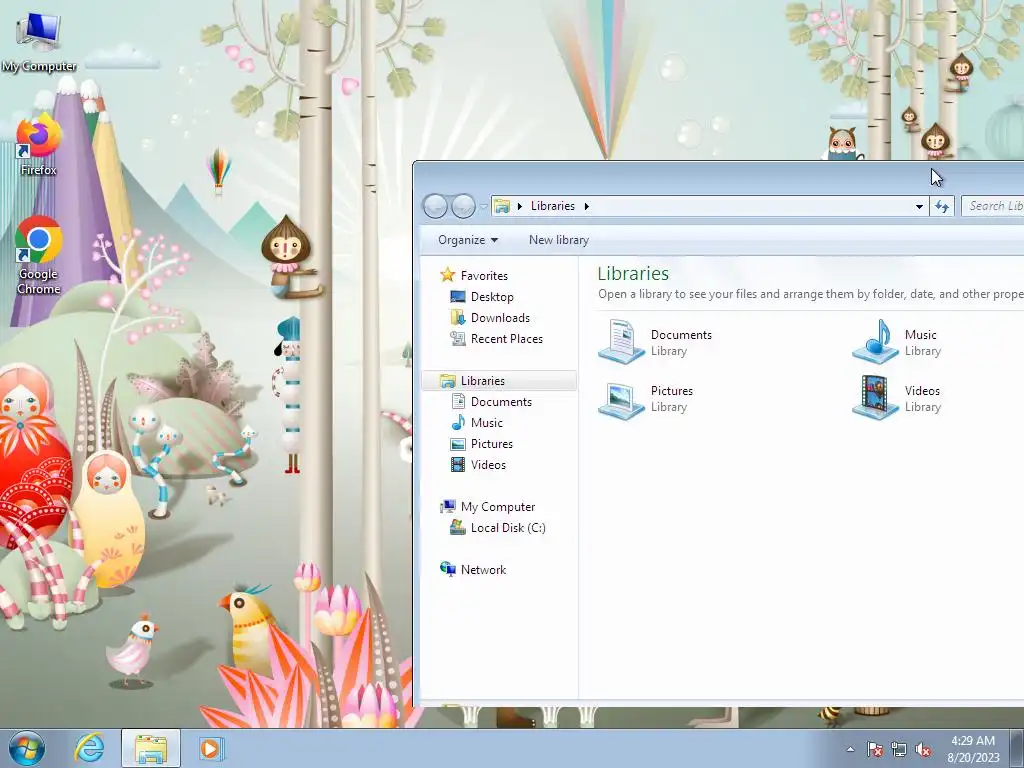The width and height of the screenshot is (1024, 768).
Task: Select Favorites in the navigation pane
Action: [x=484, y=276]
